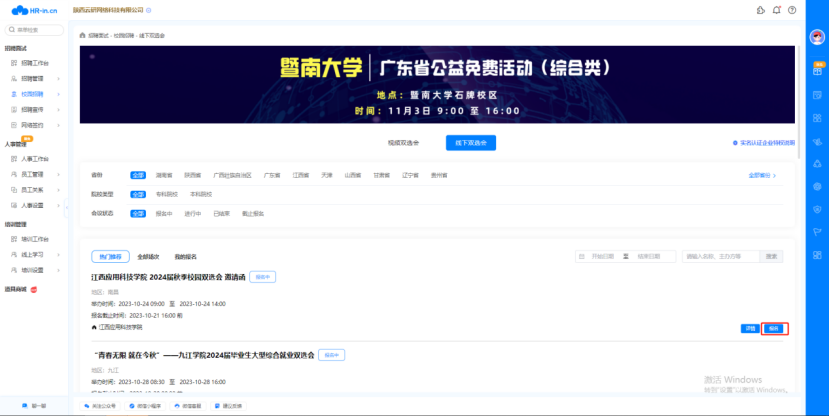Switch to 我的报名 tab

pos(187,256)
